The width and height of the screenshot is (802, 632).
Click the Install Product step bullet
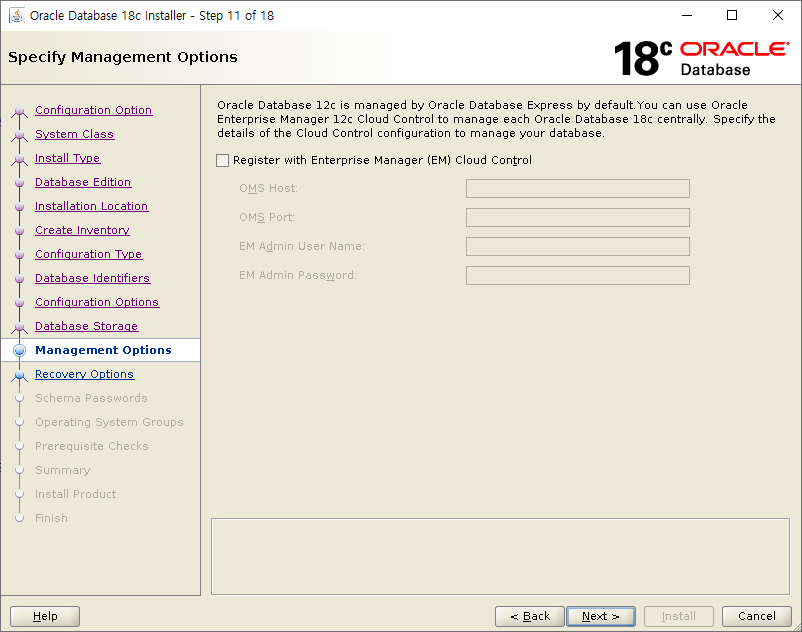(19, 494)
